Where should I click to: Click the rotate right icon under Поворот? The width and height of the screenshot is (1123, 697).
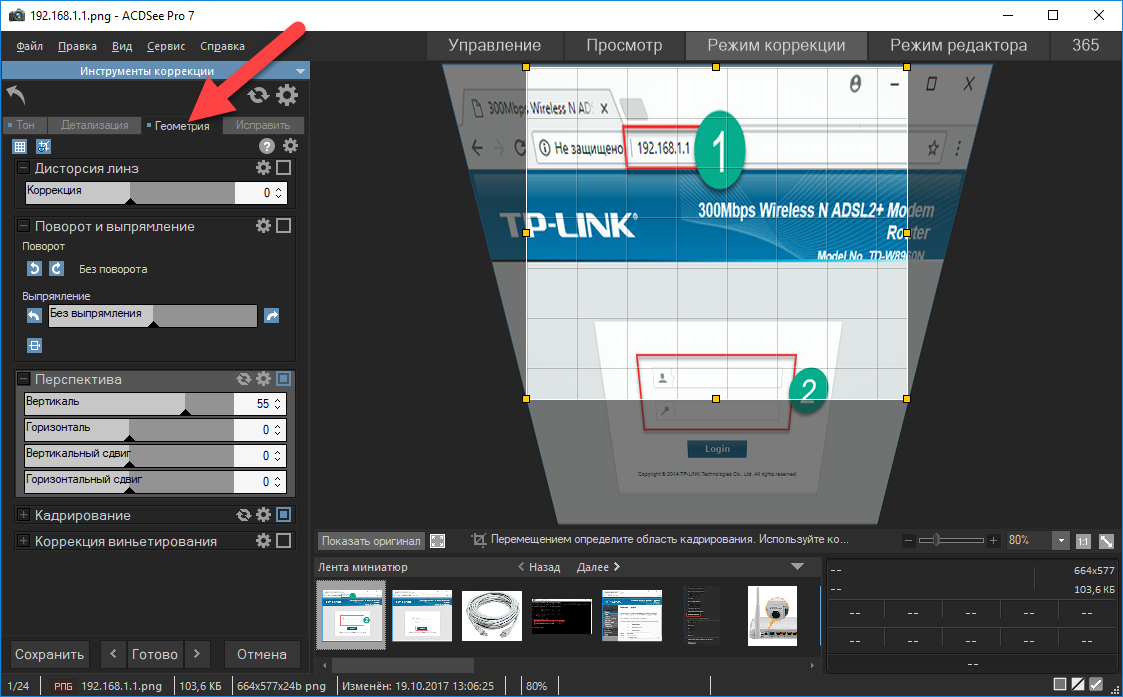coord(57,269)
